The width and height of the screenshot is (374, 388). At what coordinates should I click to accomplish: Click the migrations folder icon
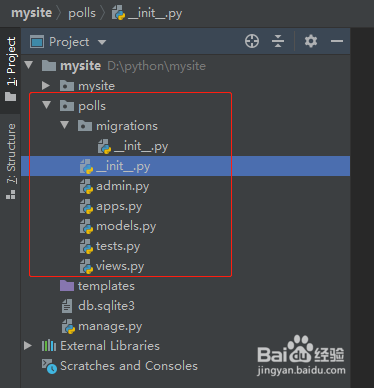tap(85, 126)
